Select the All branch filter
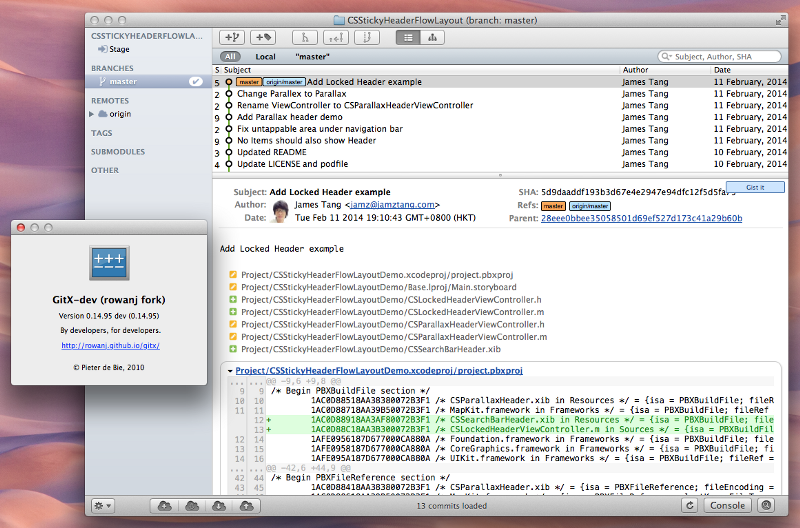The height and width of the screenshot is (528, 800). (230, 57)
